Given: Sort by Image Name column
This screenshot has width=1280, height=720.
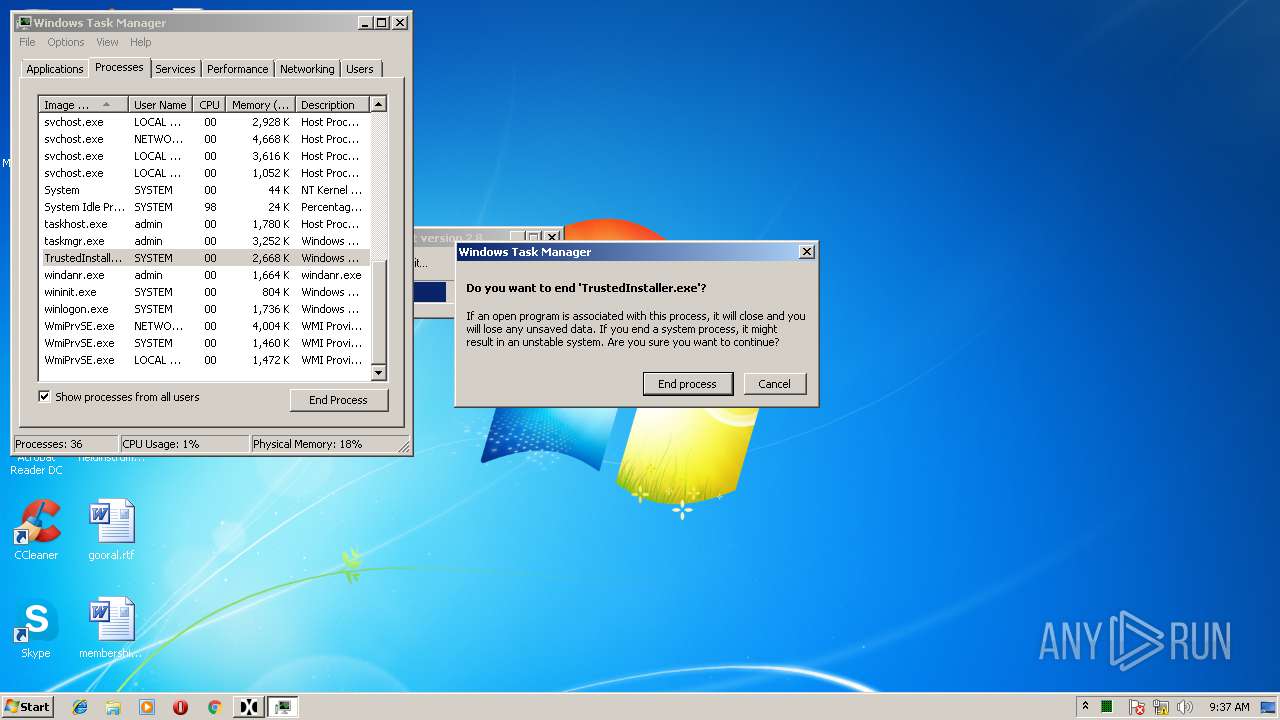Looking at the screenshot, I should pos(84,105).
